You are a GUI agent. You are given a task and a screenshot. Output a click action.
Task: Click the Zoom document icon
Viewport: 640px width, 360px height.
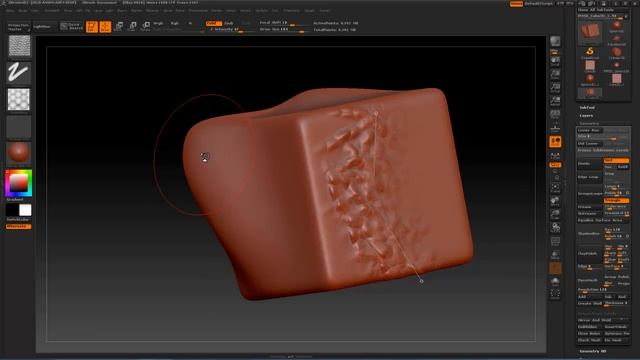555,75
